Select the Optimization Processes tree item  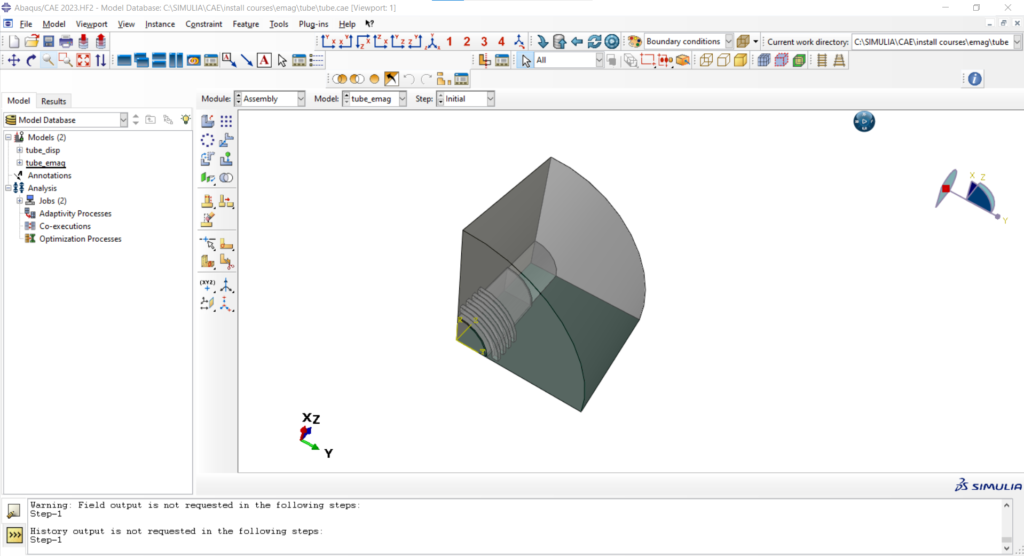80,239
